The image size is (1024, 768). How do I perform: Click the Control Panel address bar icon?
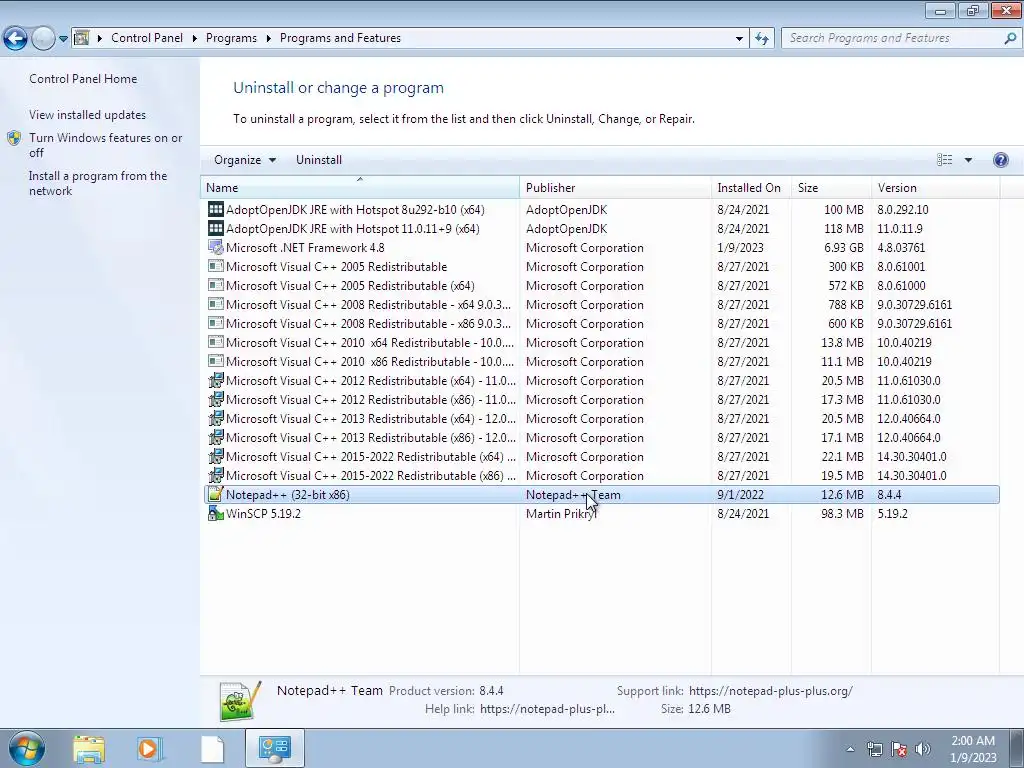coord(82,38)
